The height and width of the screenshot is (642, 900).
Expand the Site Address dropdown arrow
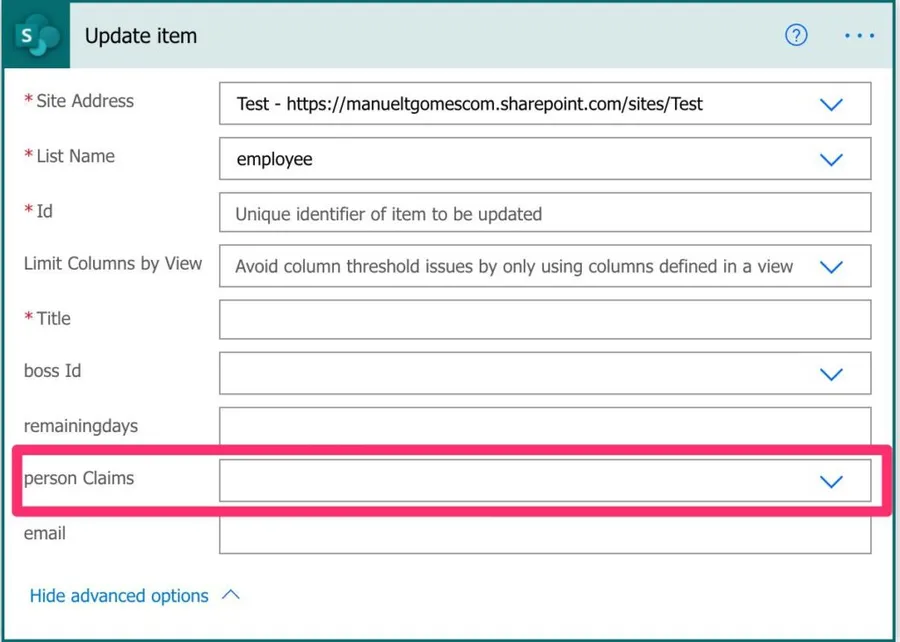pos(831,104)
